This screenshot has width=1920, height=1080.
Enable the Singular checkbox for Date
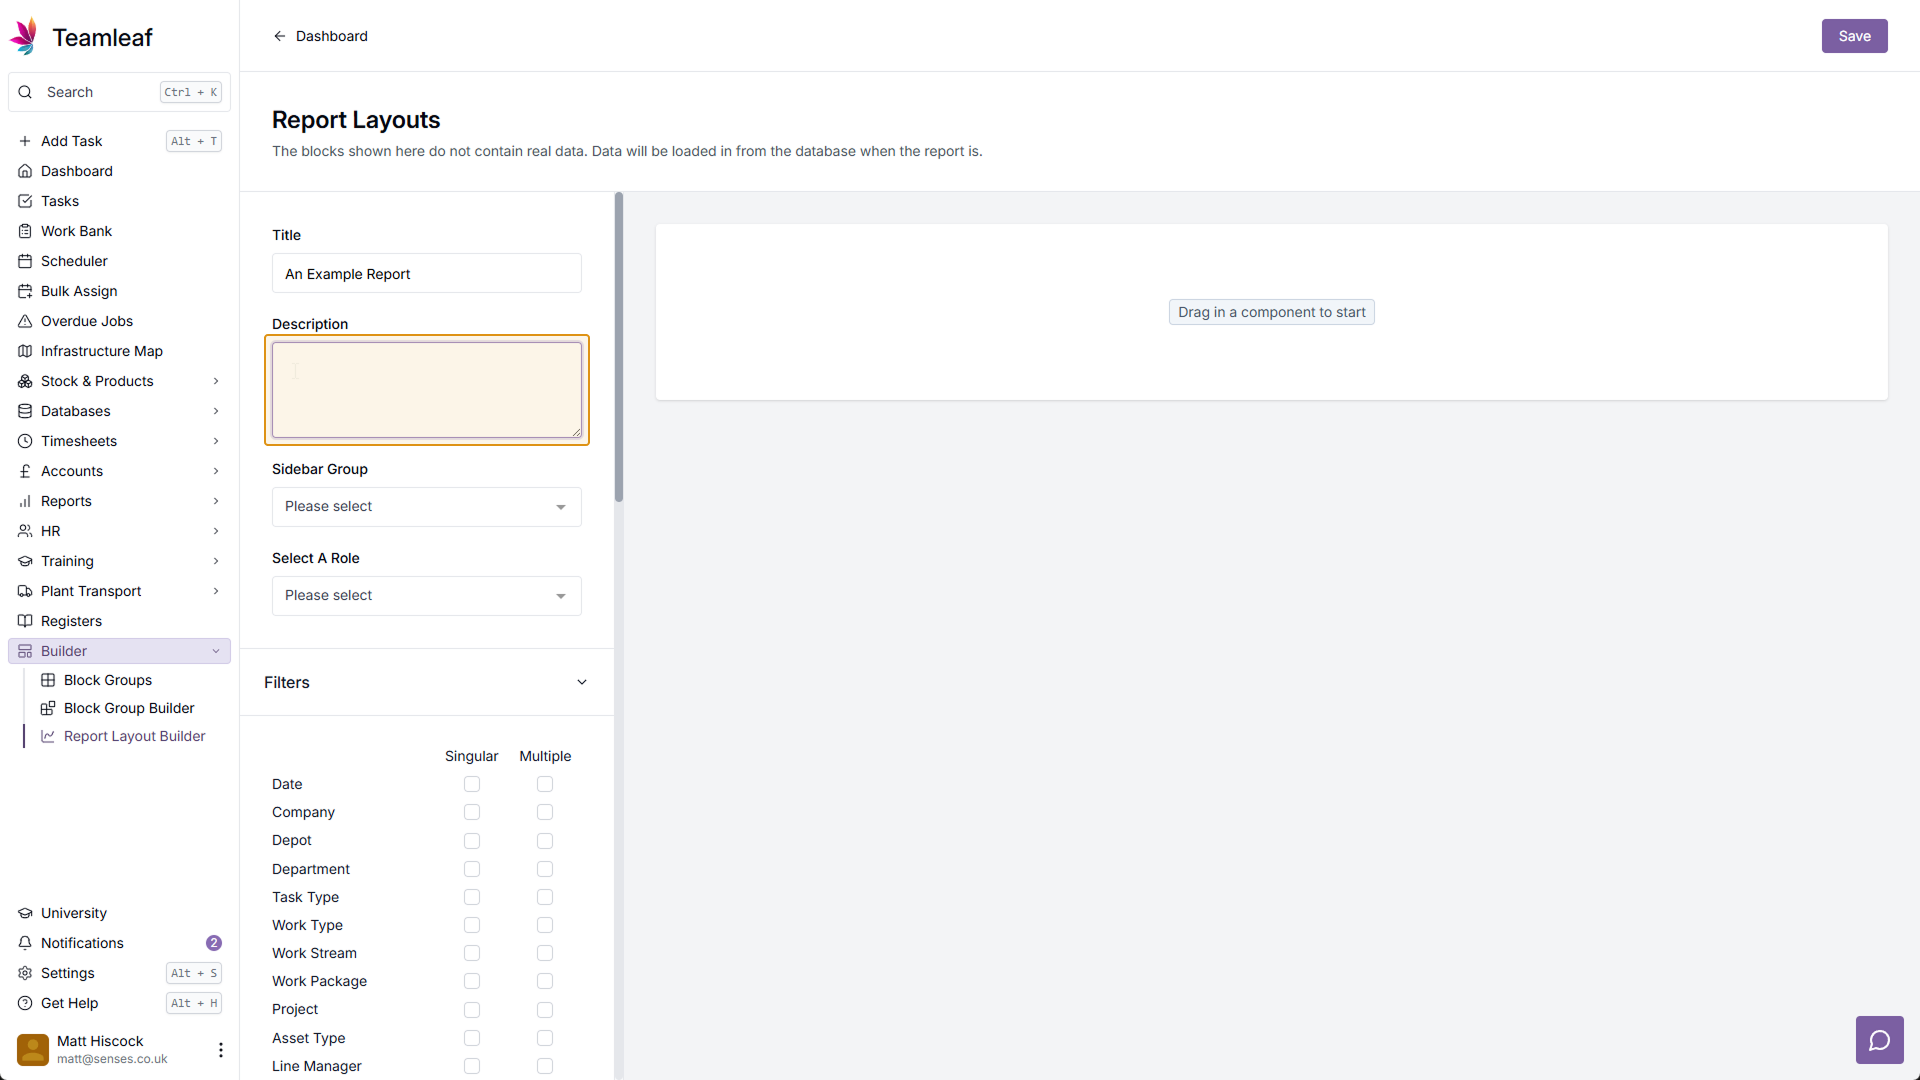472,784
